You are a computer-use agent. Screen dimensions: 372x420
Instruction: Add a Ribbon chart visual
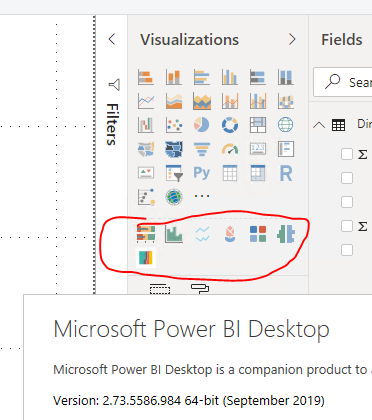pyautogui.click(x=286, y=101)
